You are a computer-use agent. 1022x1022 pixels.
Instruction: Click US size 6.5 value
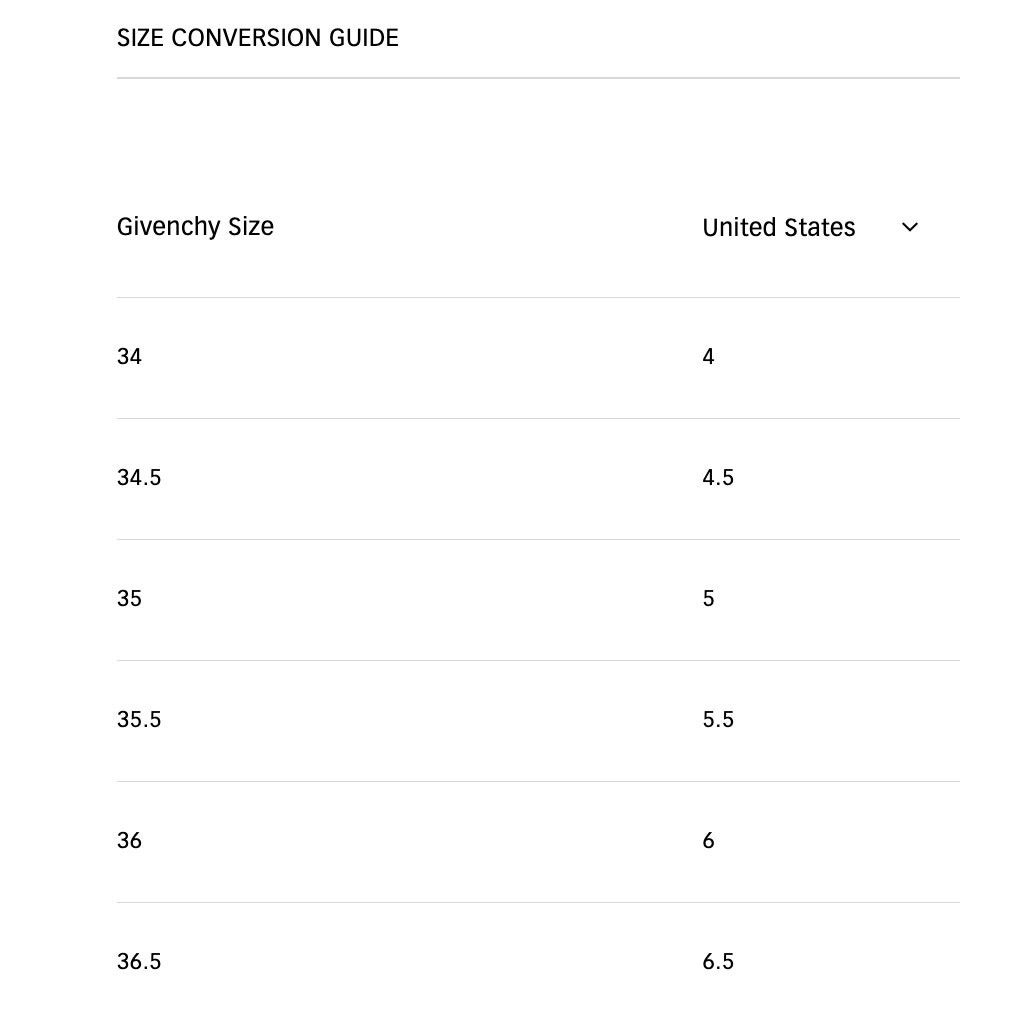click(x=718, y=961)
